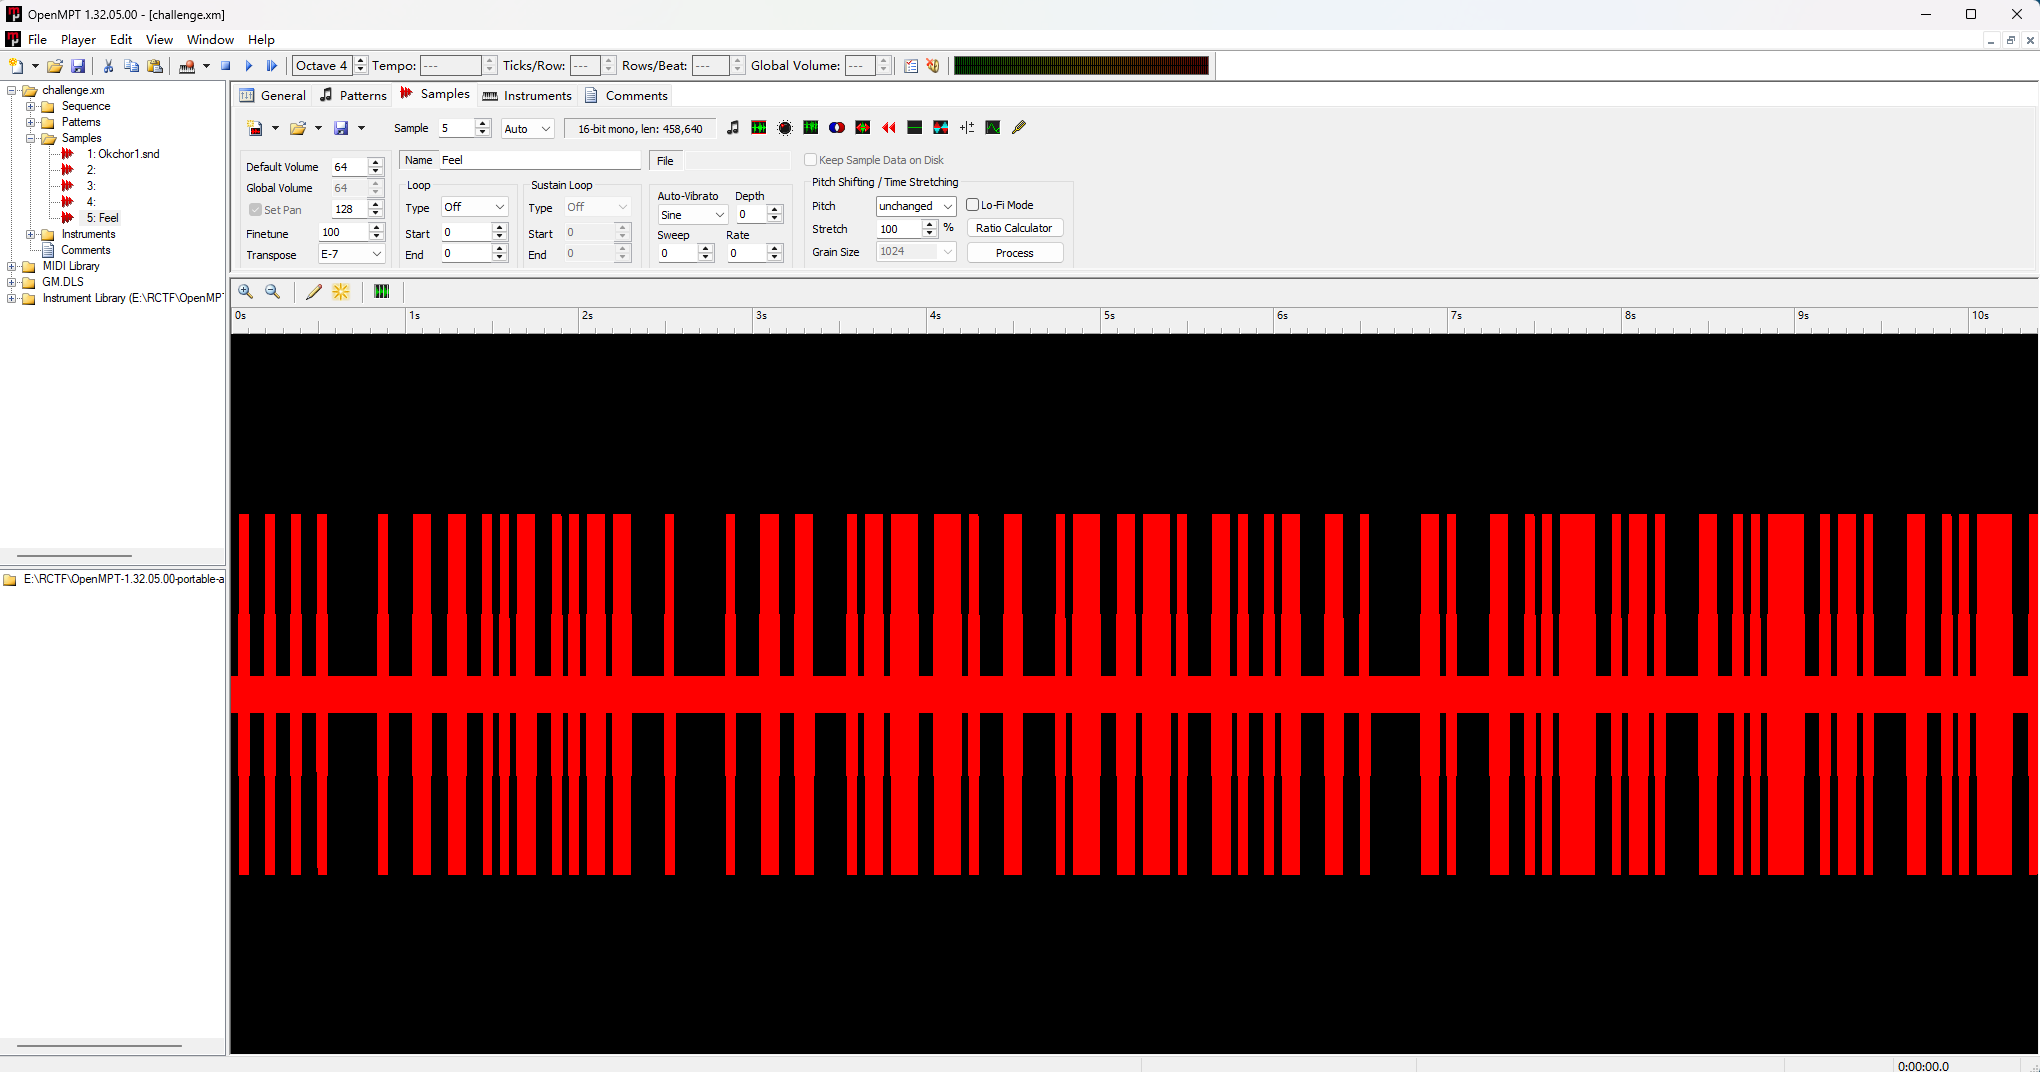Click the Zoom Out magnifier icon
2040x1072 pixels.
tap(272, 292)
